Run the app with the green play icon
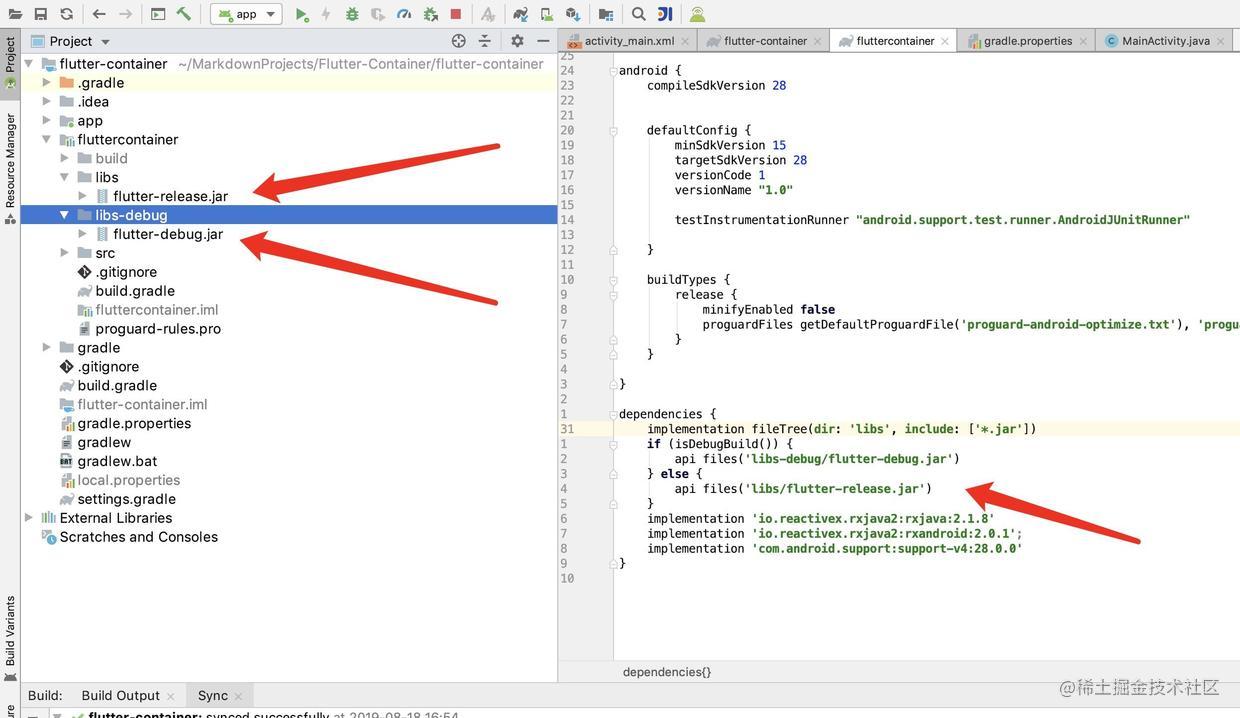The height and width of the screenshot is (718, 1240). 302,14
